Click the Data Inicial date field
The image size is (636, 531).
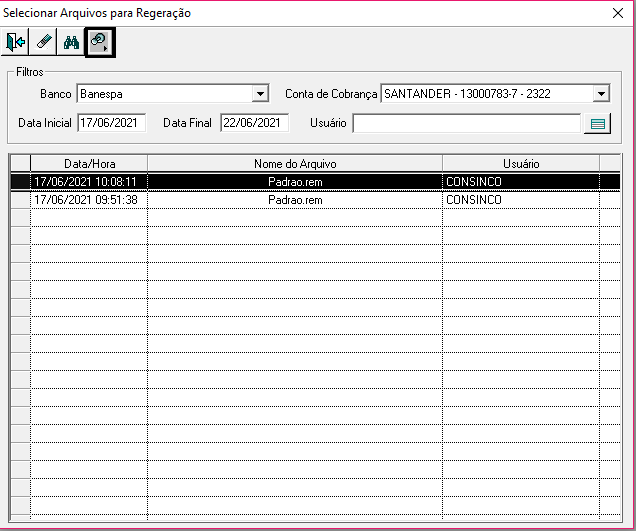tap(112, 123)
